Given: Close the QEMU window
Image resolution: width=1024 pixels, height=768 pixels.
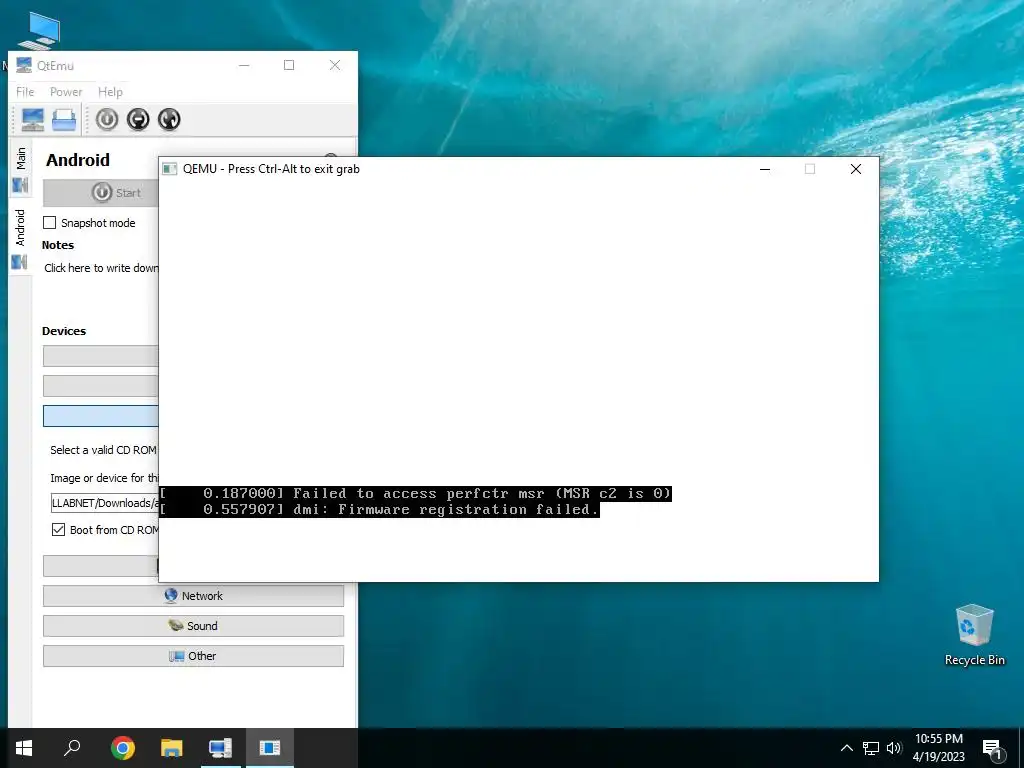Looking at the screenshot, I should click(856, 169).
